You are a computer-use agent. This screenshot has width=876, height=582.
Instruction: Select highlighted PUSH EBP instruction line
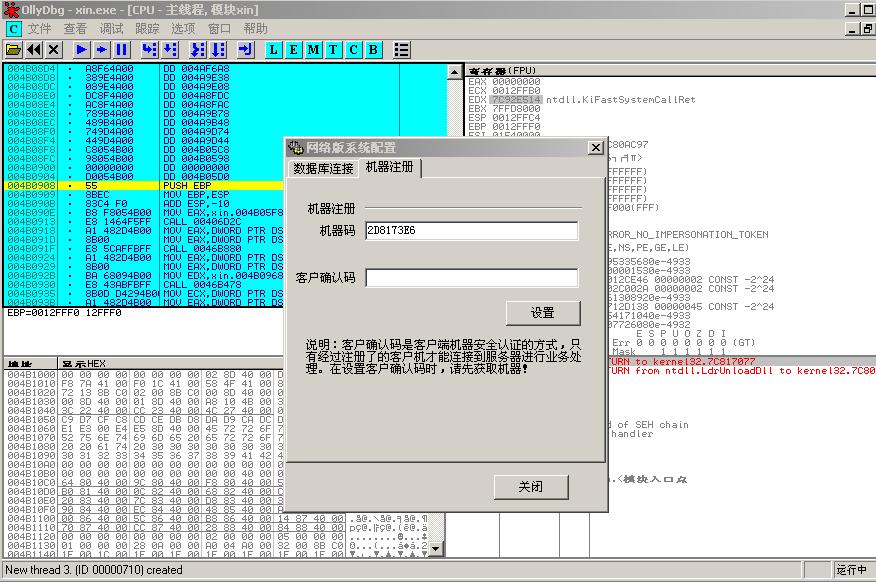[x=144, y=185]
